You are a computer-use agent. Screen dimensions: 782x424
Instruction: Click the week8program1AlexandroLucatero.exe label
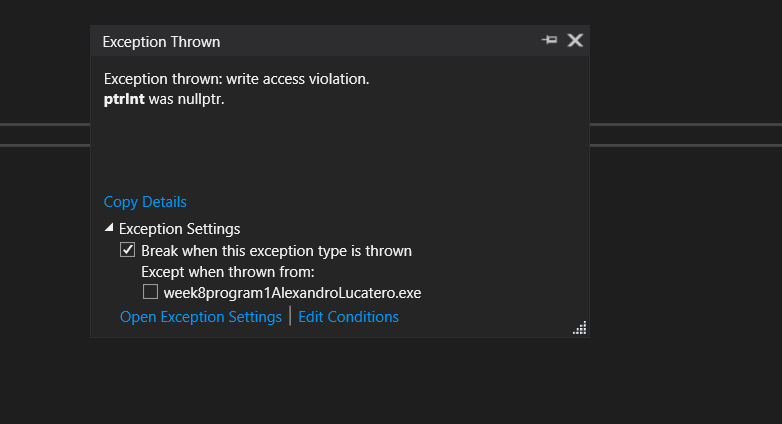(292, 293)
